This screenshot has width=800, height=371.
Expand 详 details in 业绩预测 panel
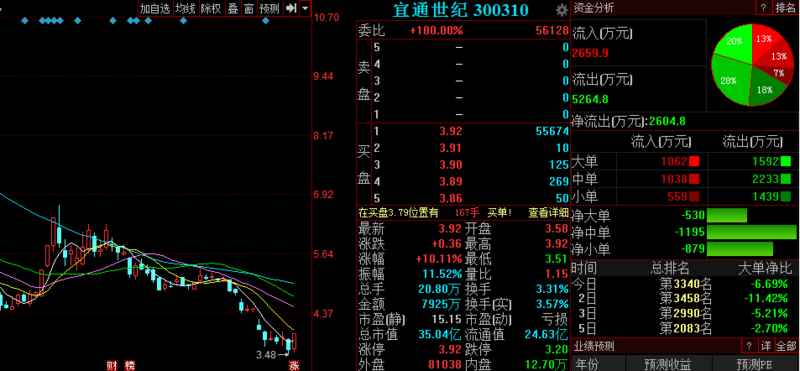(x=766, y=345)
